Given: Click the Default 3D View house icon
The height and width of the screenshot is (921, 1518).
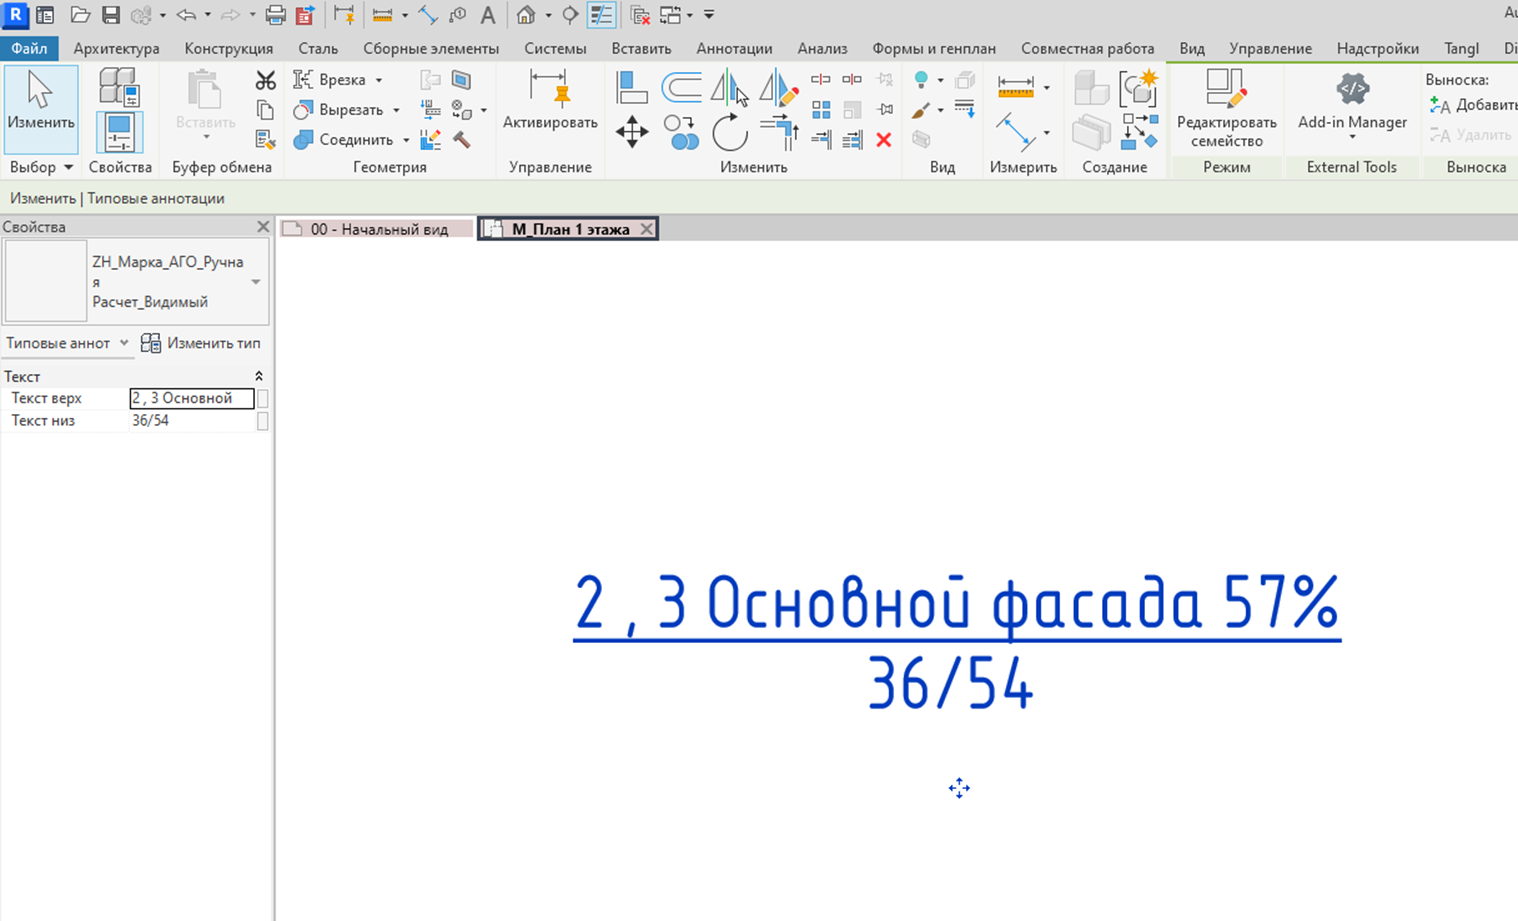Looking at the screenshot, I should click(526, 15).
